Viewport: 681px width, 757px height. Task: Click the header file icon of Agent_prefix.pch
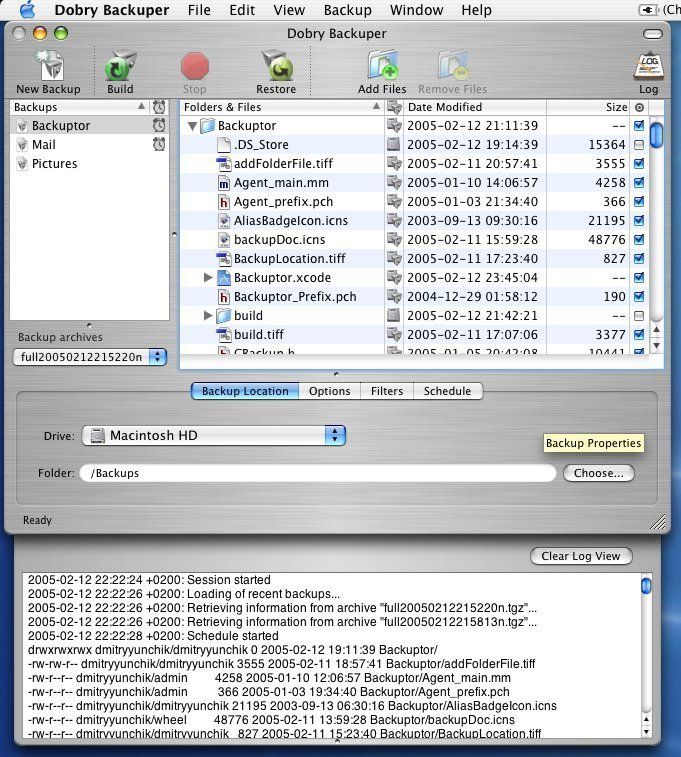coord(223,202)
